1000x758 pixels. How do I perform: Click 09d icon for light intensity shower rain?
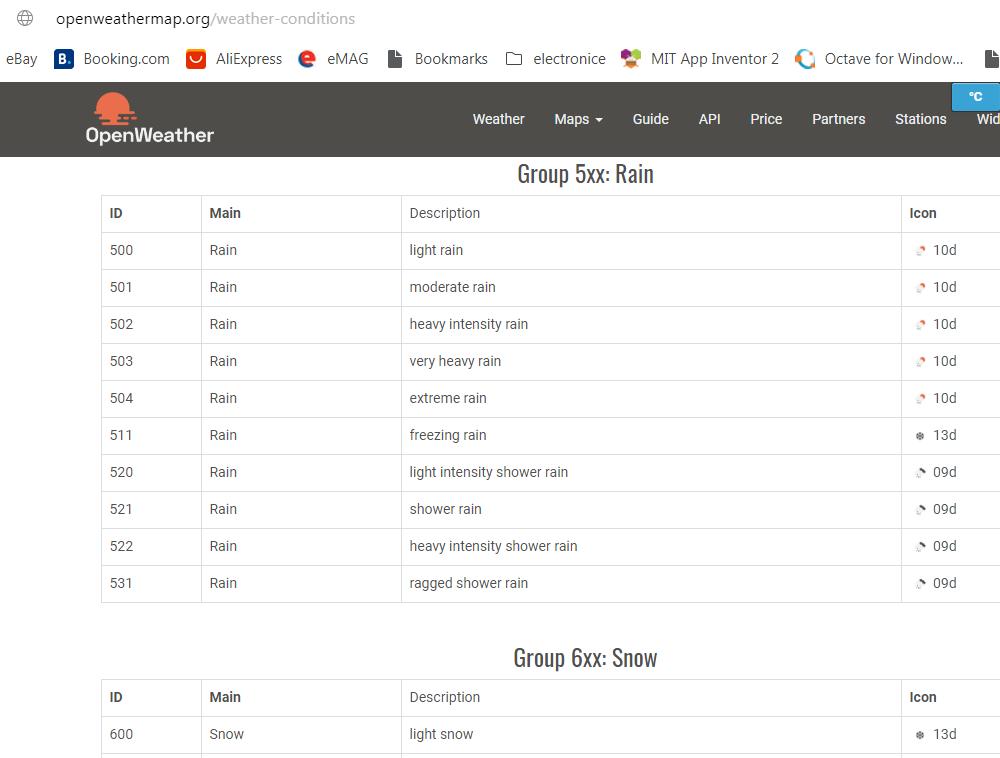(920, 472)
